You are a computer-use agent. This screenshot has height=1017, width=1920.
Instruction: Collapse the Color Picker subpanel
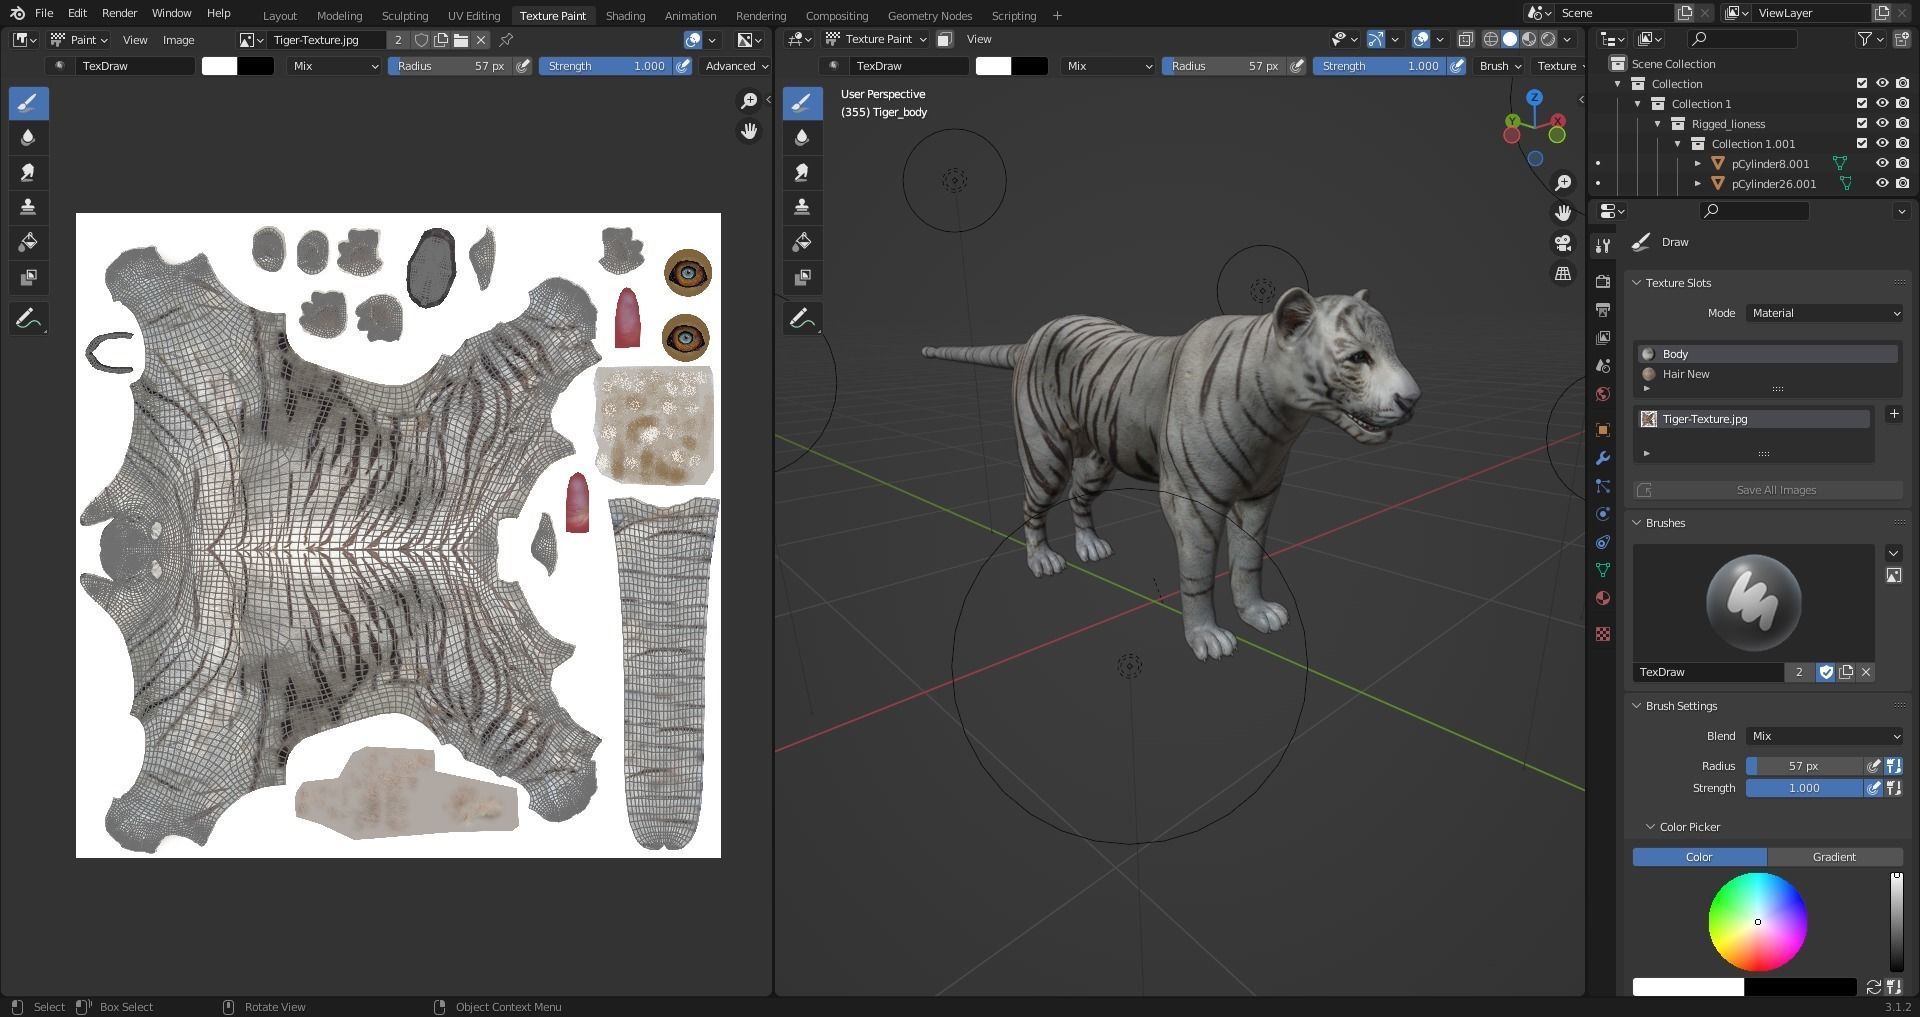pos(1651,827)
